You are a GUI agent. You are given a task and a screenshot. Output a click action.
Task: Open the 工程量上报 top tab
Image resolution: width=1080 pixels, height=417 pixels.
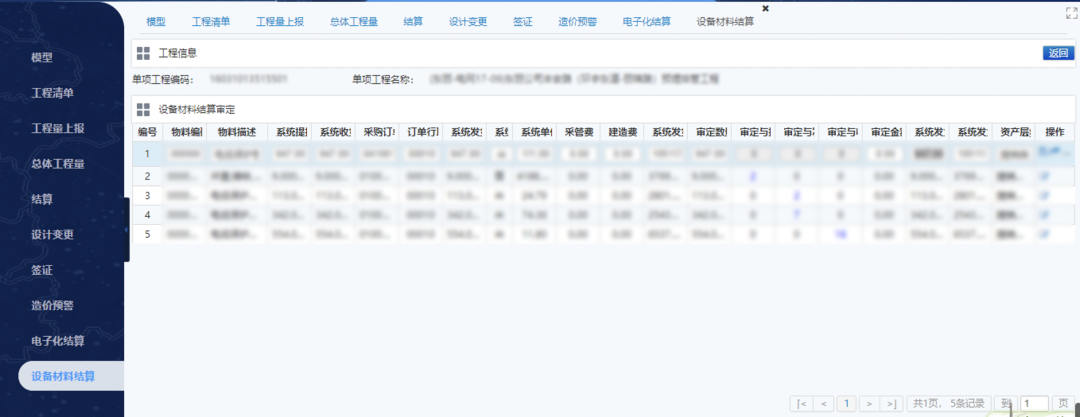coord(280,21)
